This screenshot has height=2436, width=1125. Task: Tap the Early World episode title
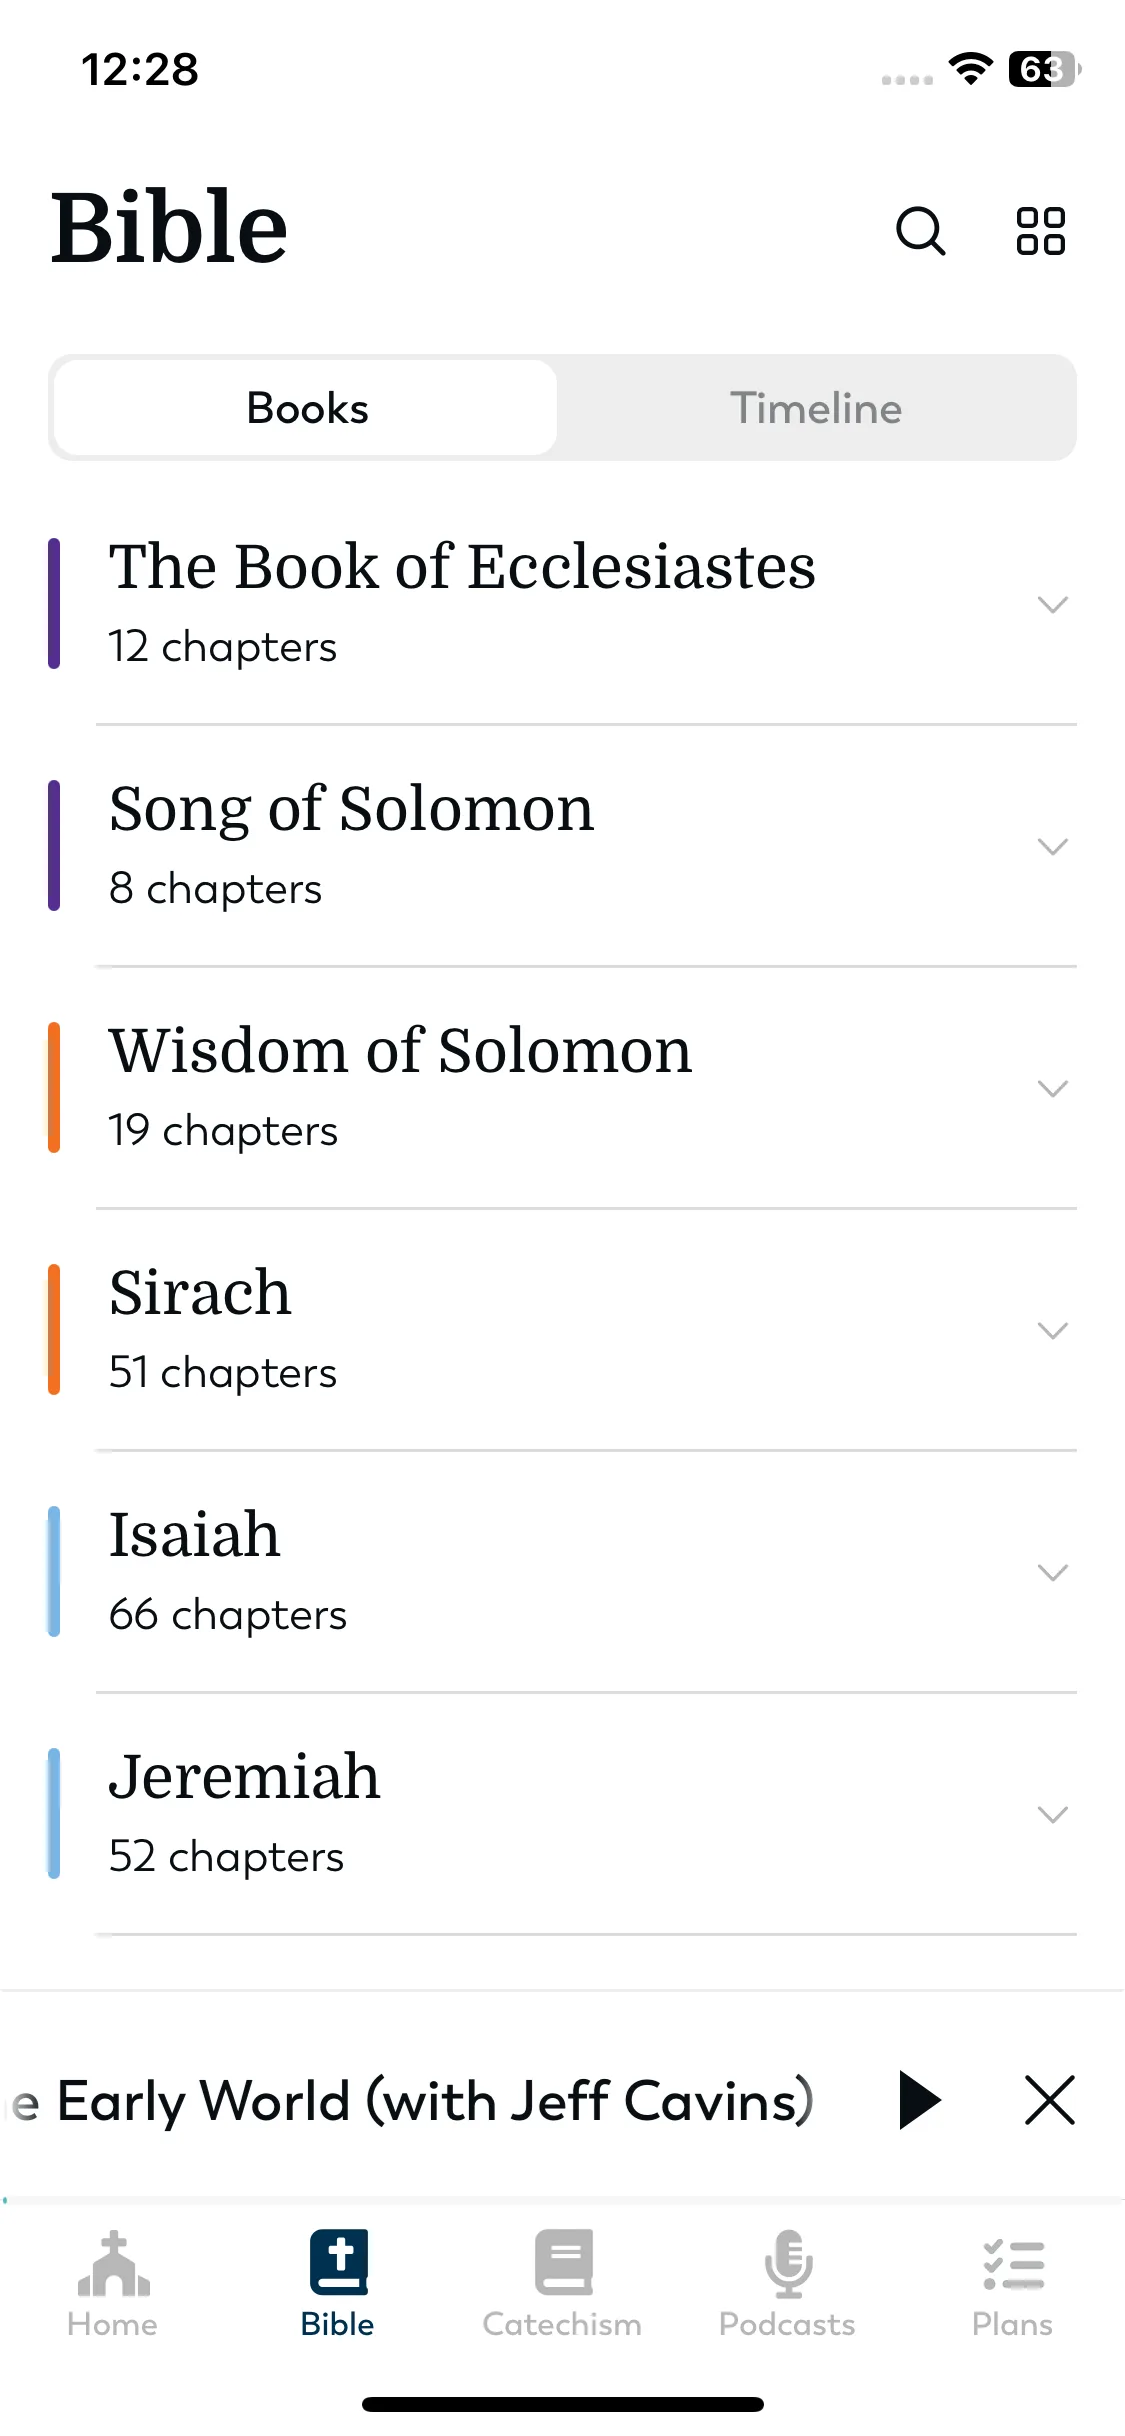coord(412,2100)
